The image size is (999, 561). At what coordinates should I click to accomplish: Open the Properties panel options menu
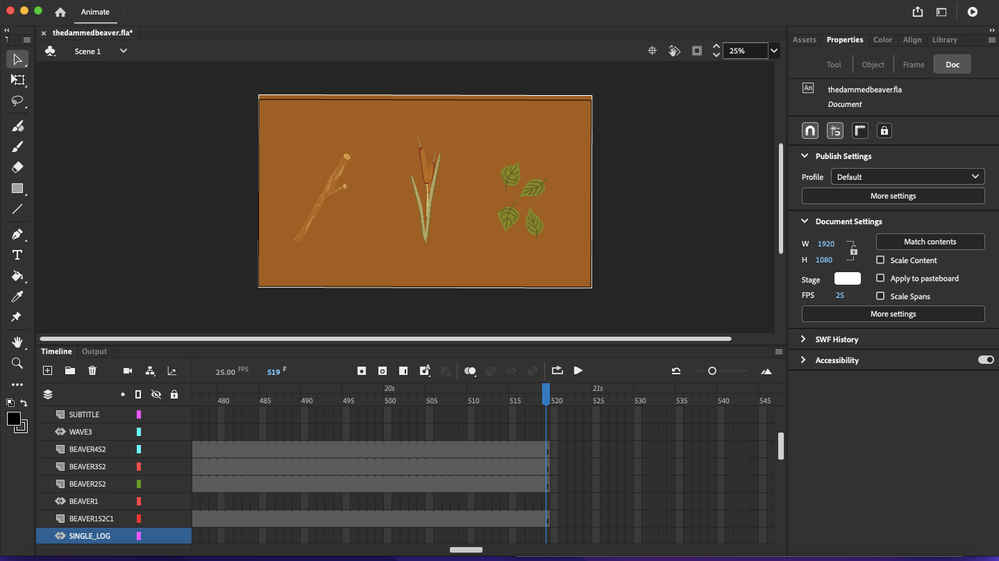991,39
